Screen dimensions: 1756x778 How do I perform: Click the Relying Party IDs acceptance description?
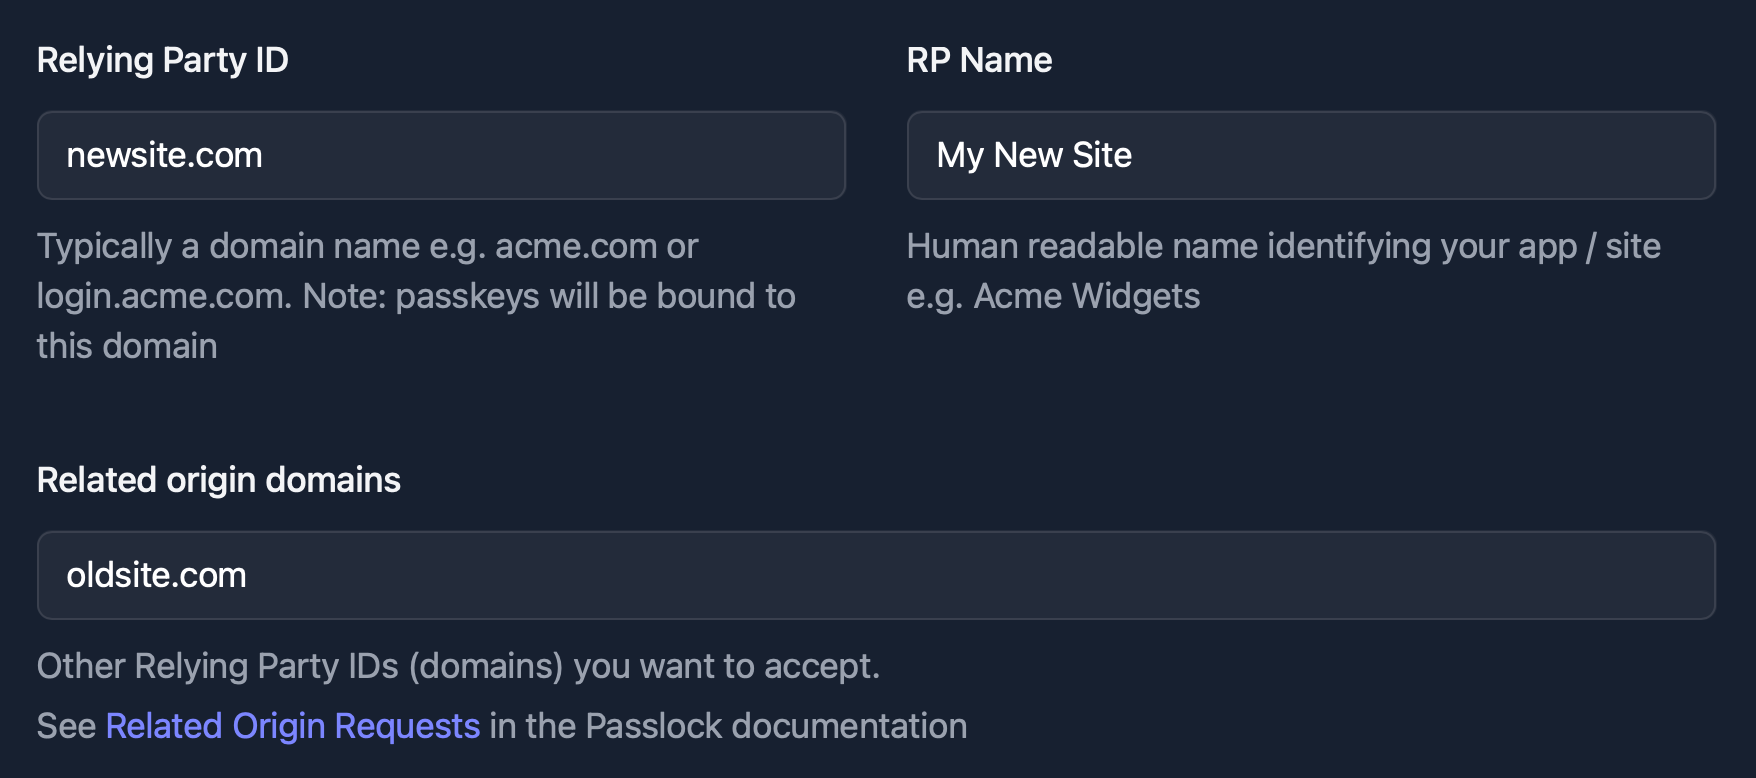point(458,665)
